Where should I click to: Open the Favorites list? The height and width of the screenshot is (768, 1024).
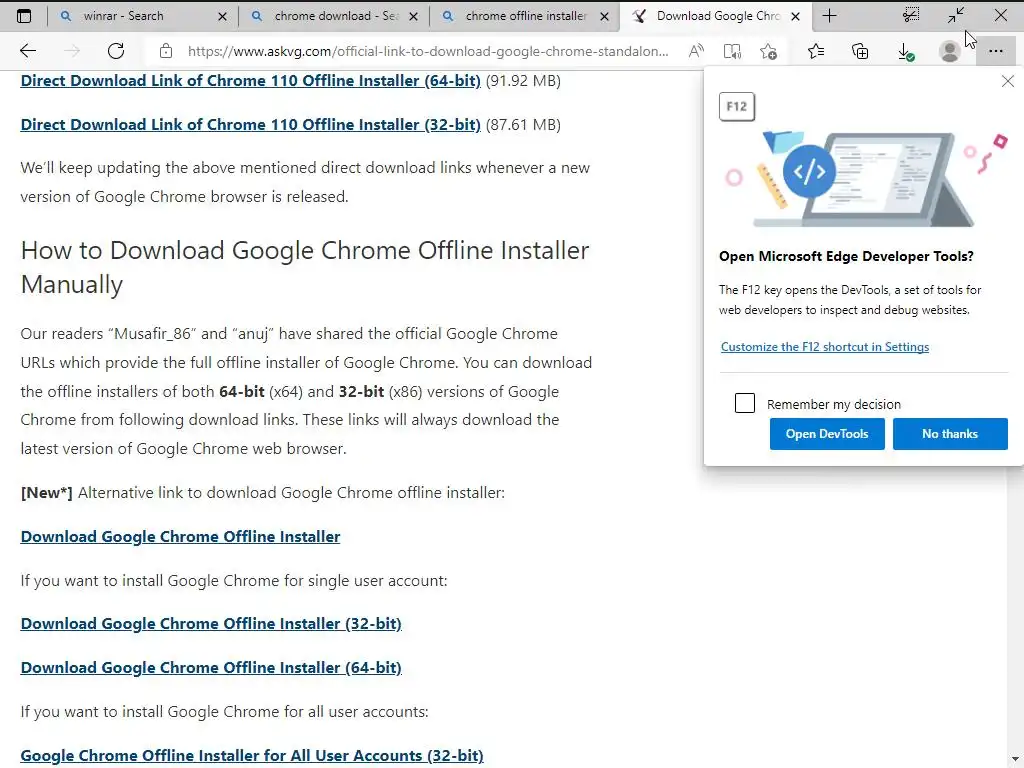pyautogui.click(x=816, y=51)
